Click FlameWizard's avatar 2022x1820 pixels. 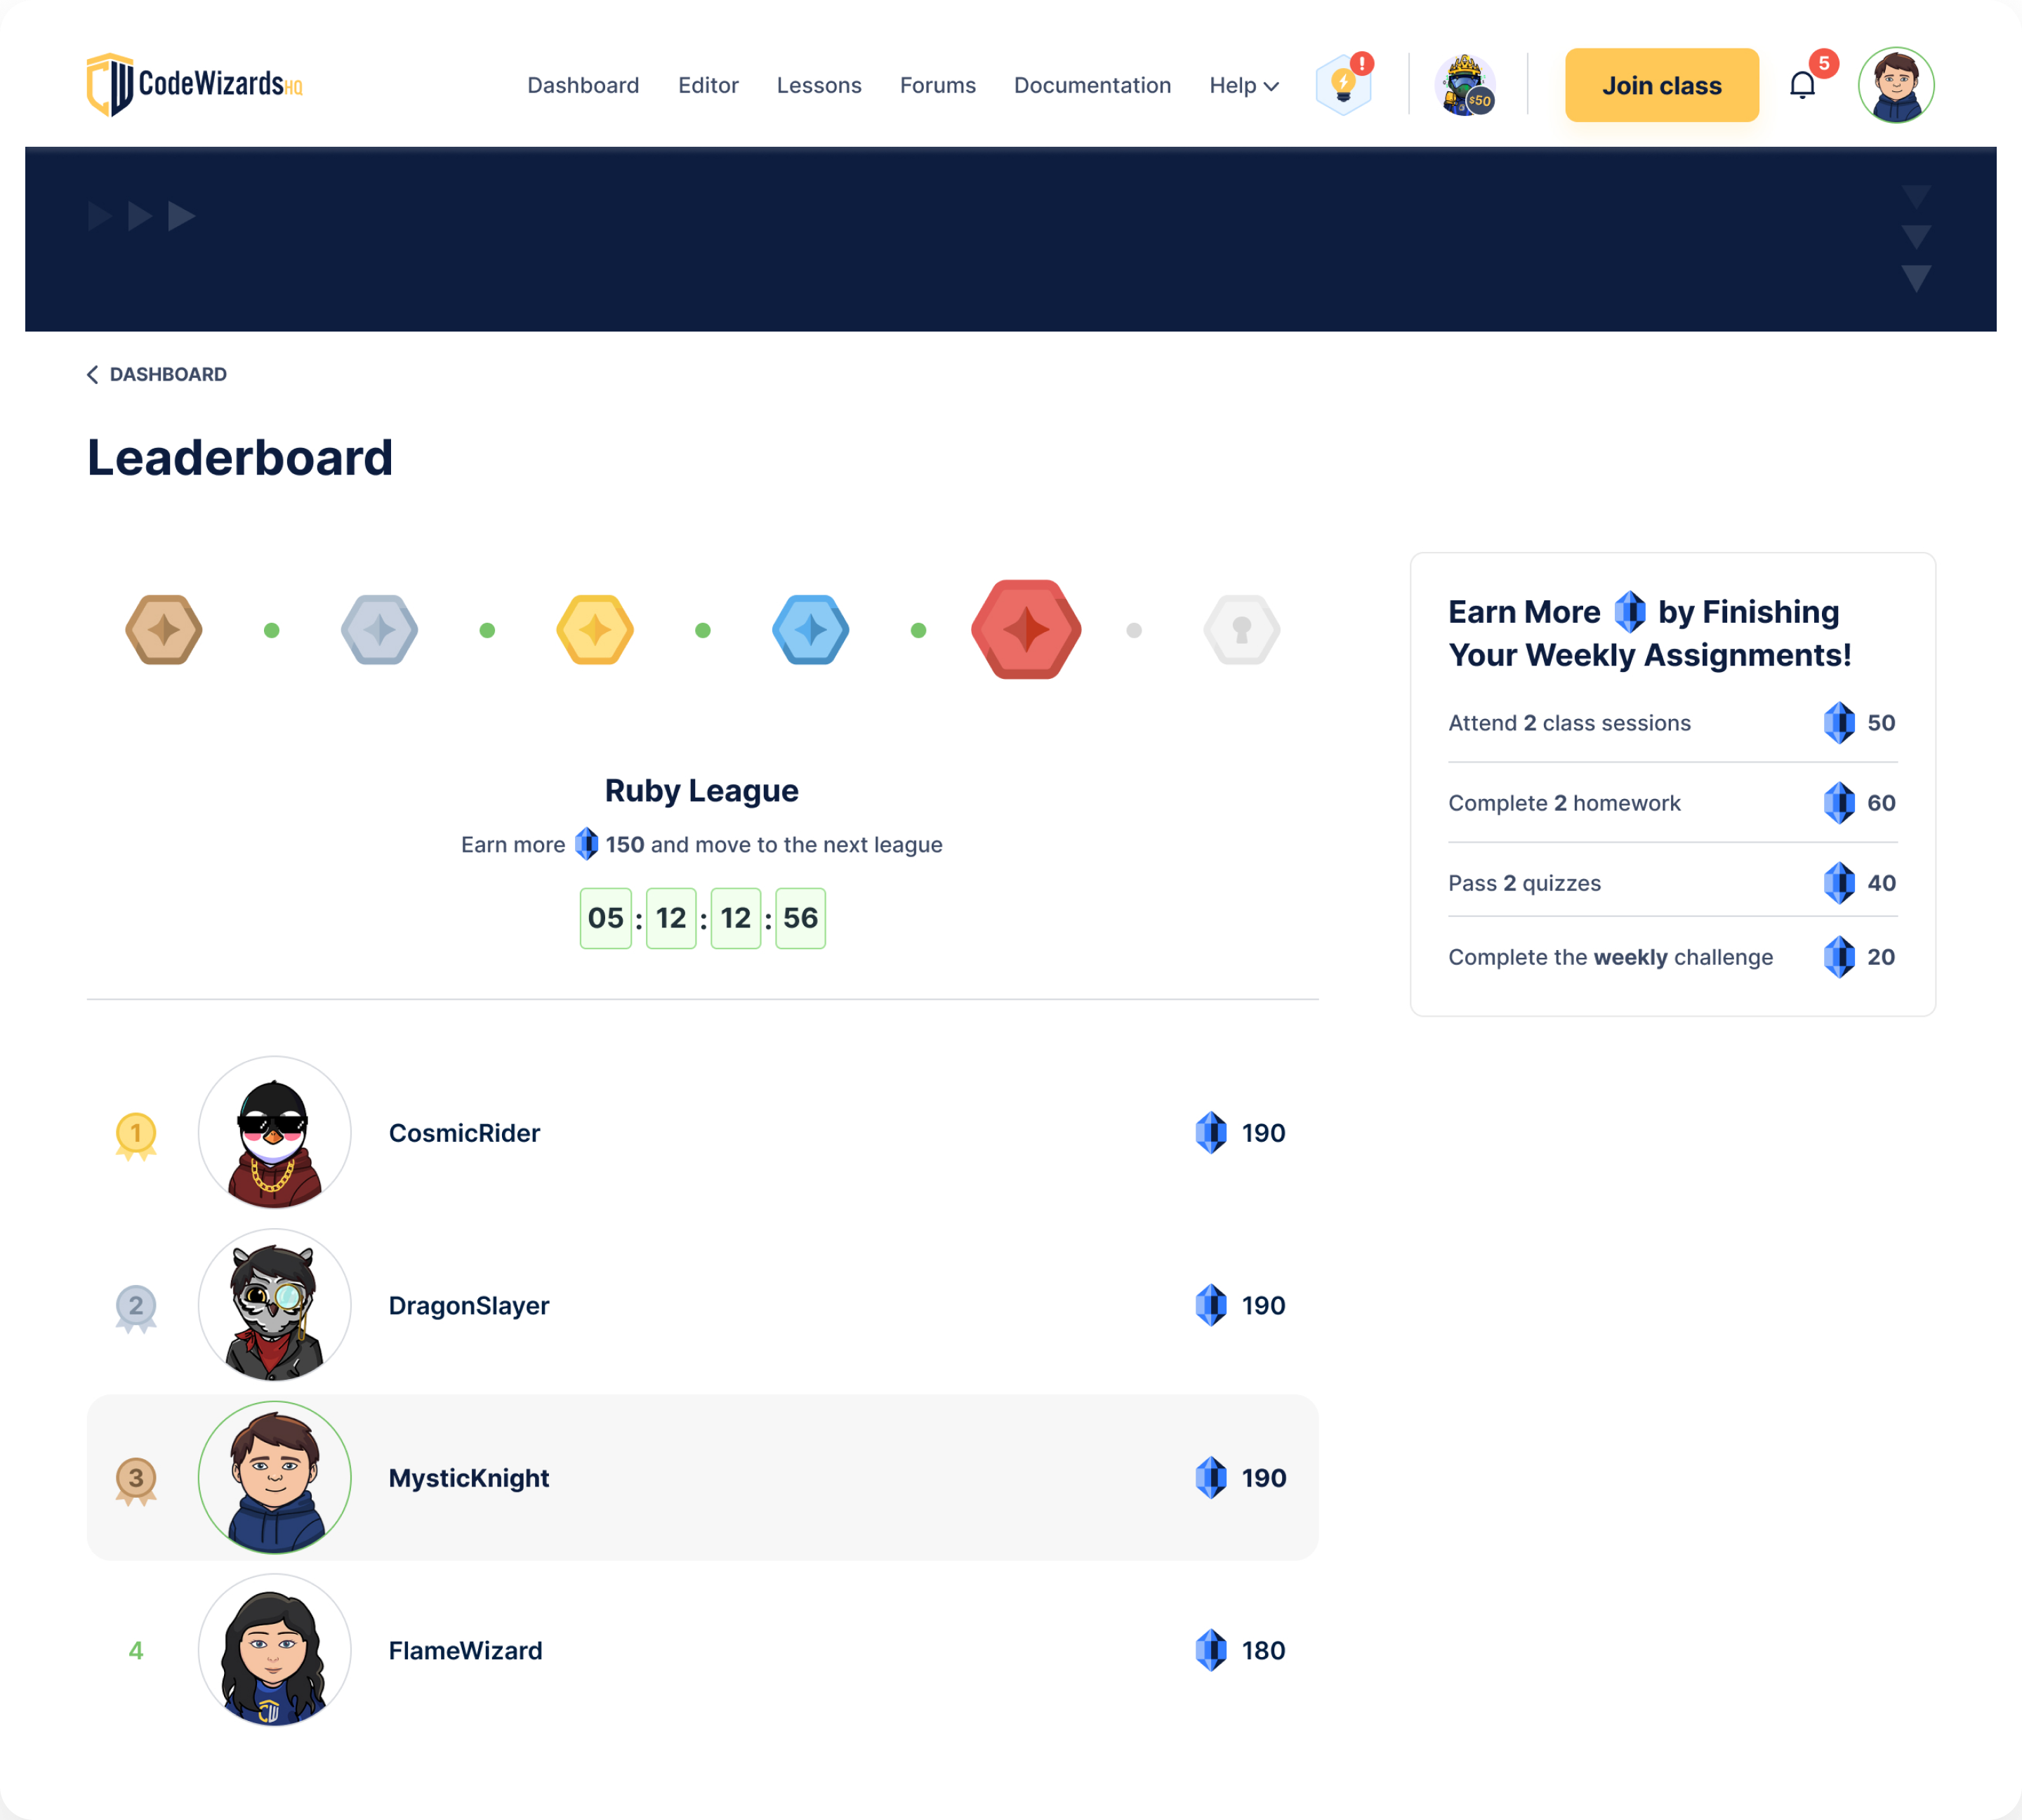[x=274, y=1650]
